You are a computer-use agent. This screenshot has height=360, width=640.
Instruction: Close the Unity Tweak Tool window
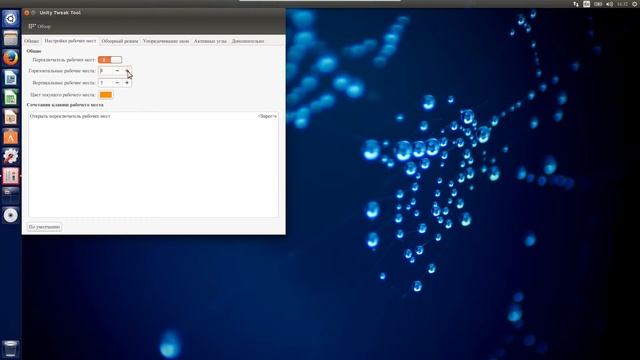coord(27,13)
